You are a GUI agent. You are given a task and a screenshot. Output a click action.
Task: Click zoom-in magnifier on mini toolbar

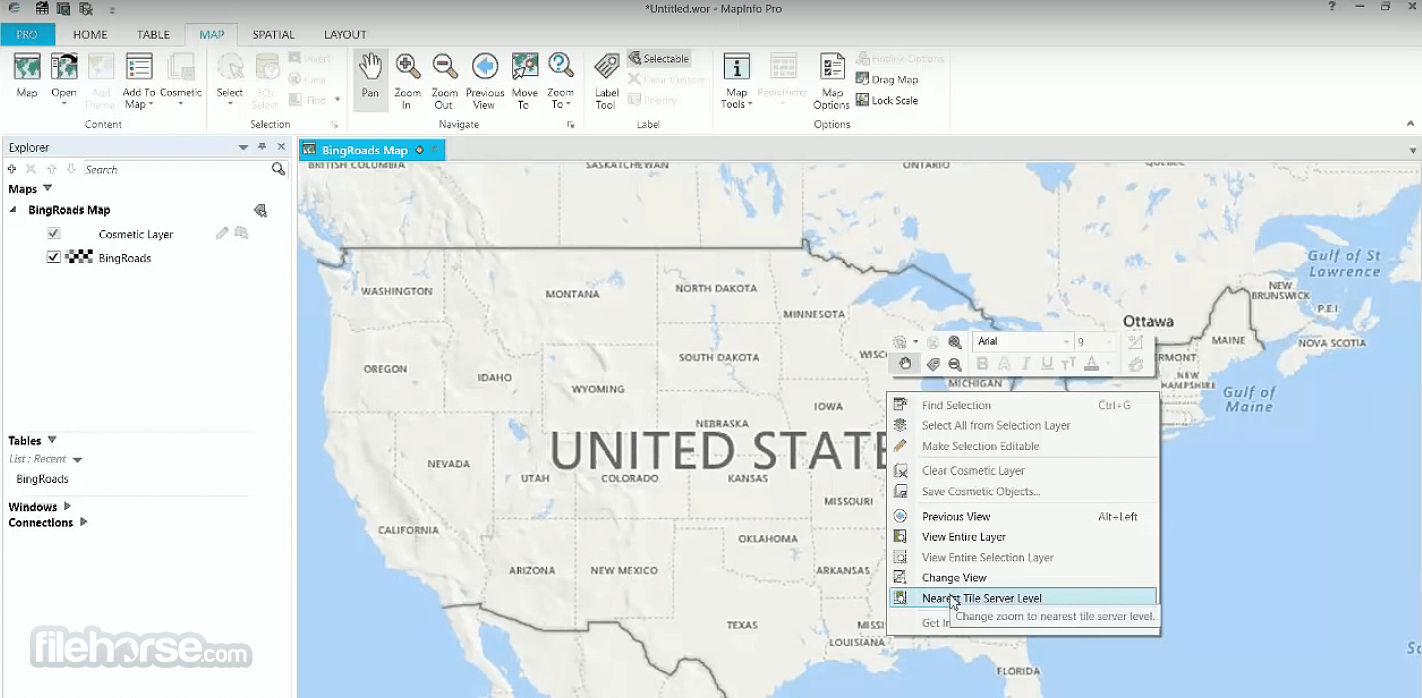[x=955, y=342]
